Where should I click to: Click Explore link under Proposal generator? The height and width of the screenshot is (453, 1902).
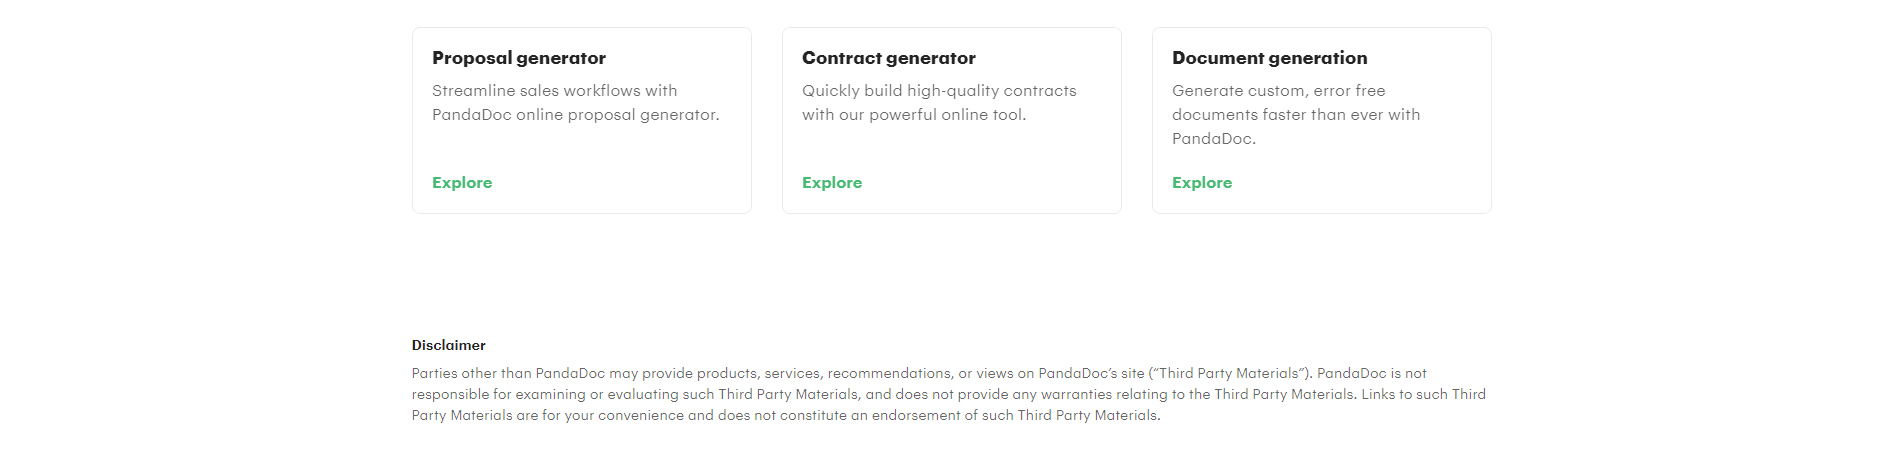coord(462,183)
